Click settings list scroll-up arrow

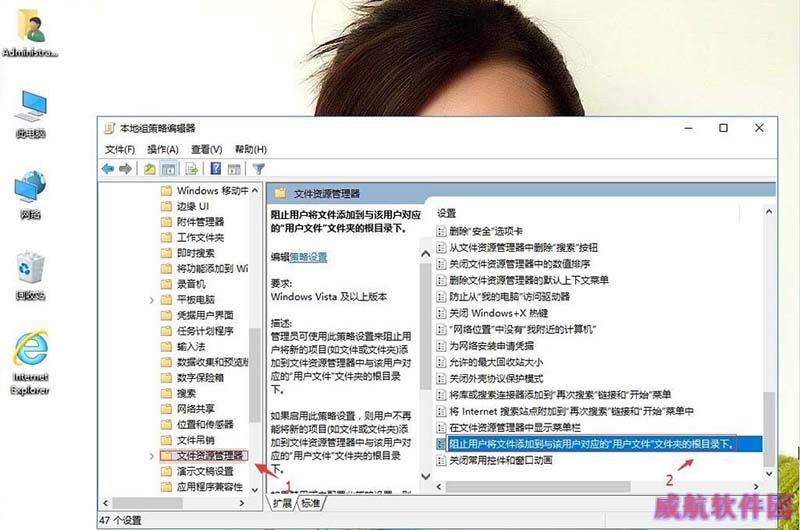click(769, 211)
